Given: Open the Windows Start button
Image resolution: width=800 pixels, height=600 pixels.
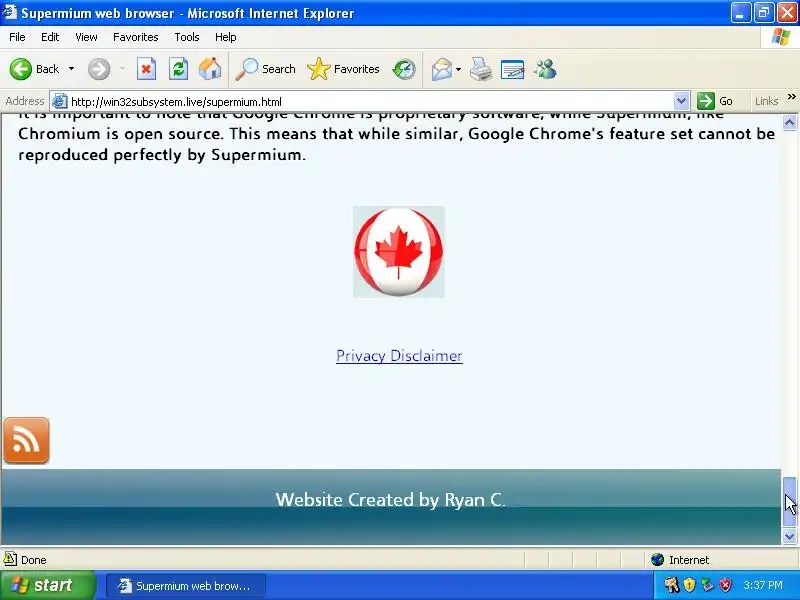Looking at the screenshot, I should point(47,585).
